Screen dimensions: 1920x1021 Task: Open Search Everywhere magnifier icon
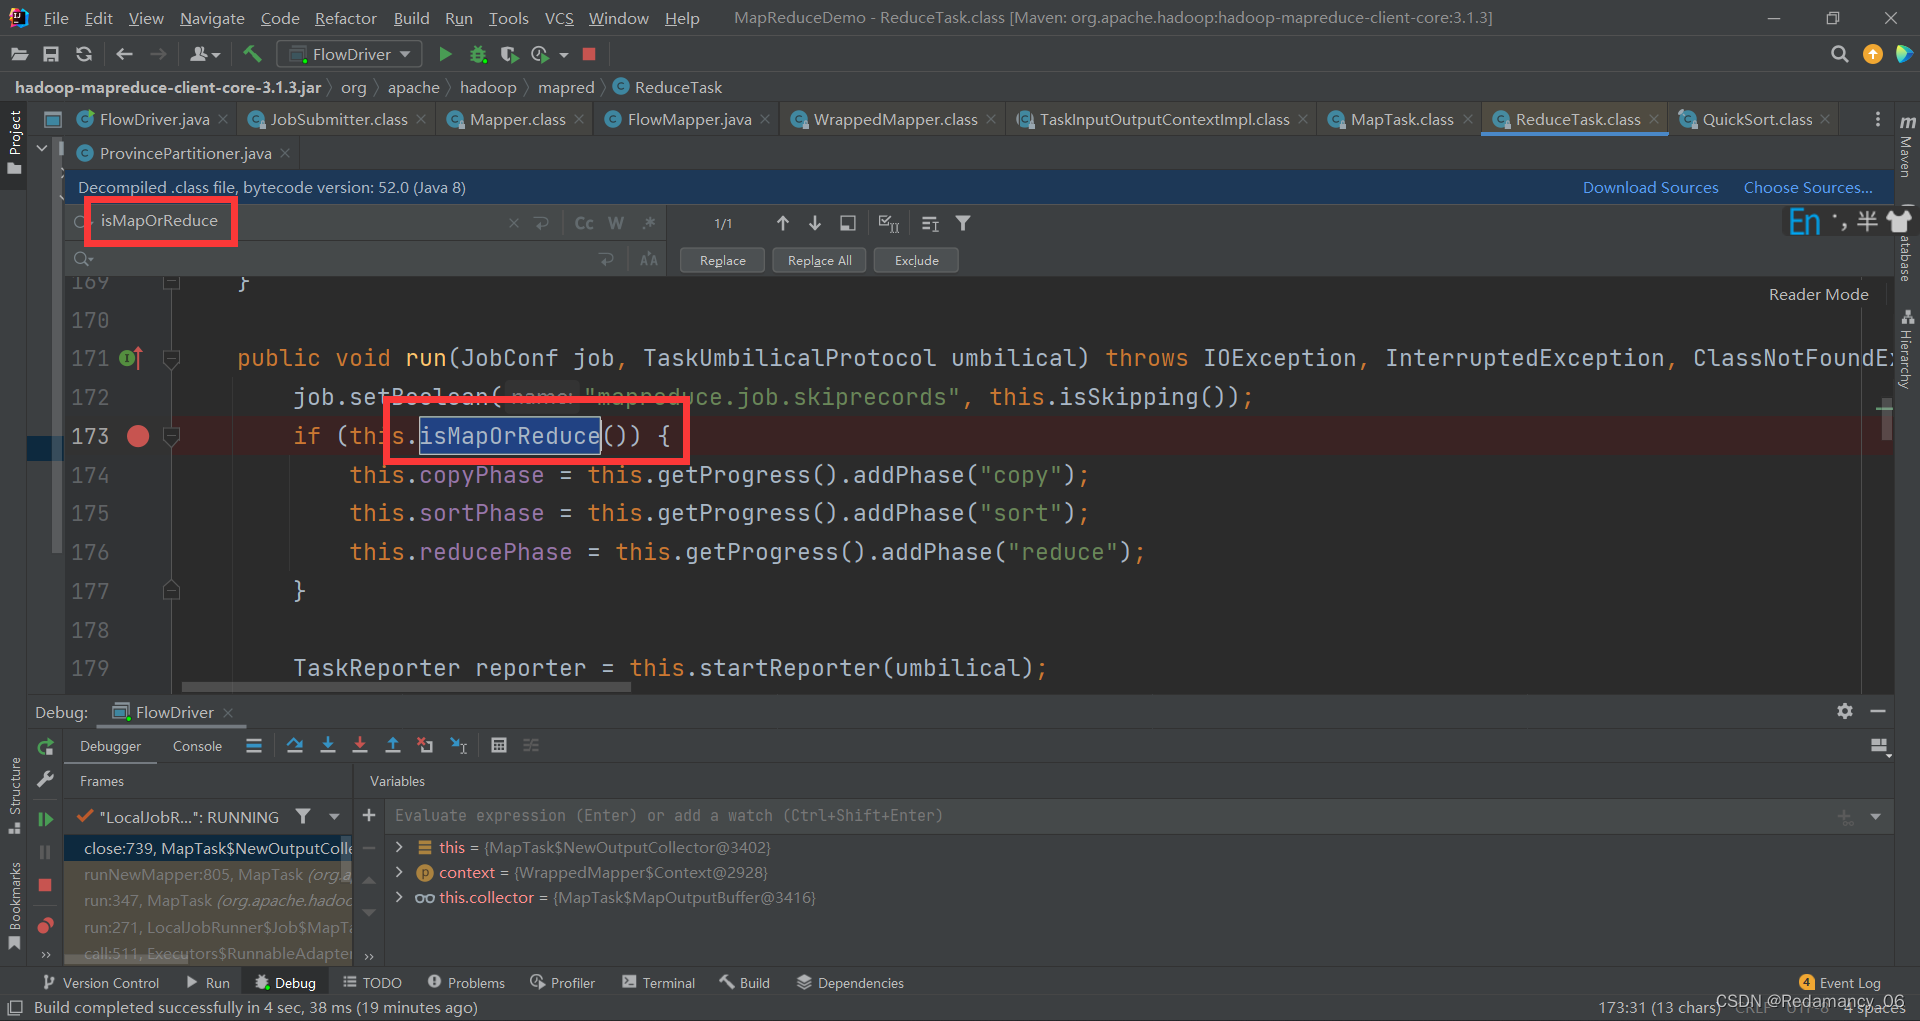[1839, 54]
